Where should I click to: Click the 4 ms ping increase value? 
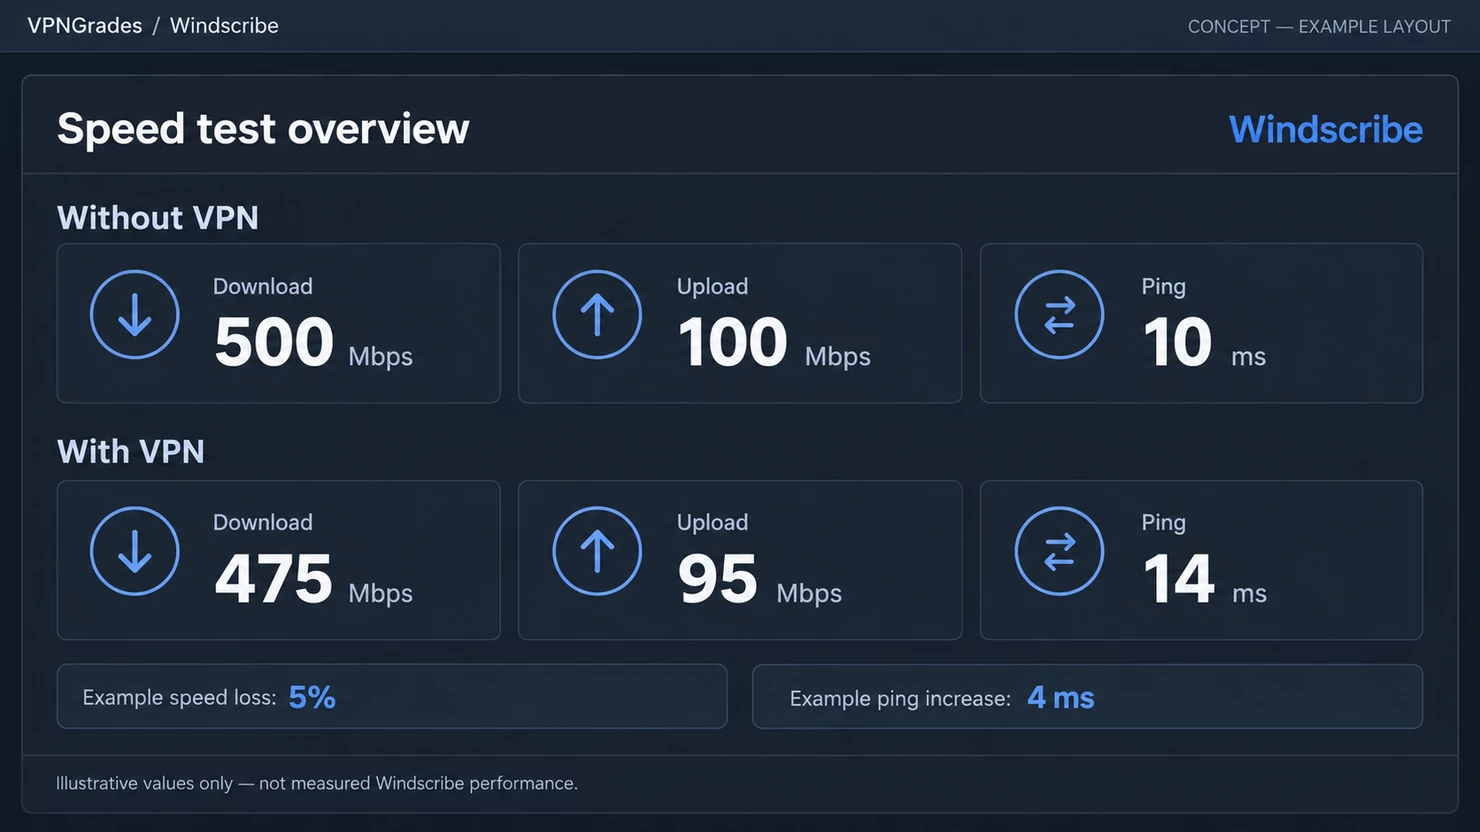1061,698
